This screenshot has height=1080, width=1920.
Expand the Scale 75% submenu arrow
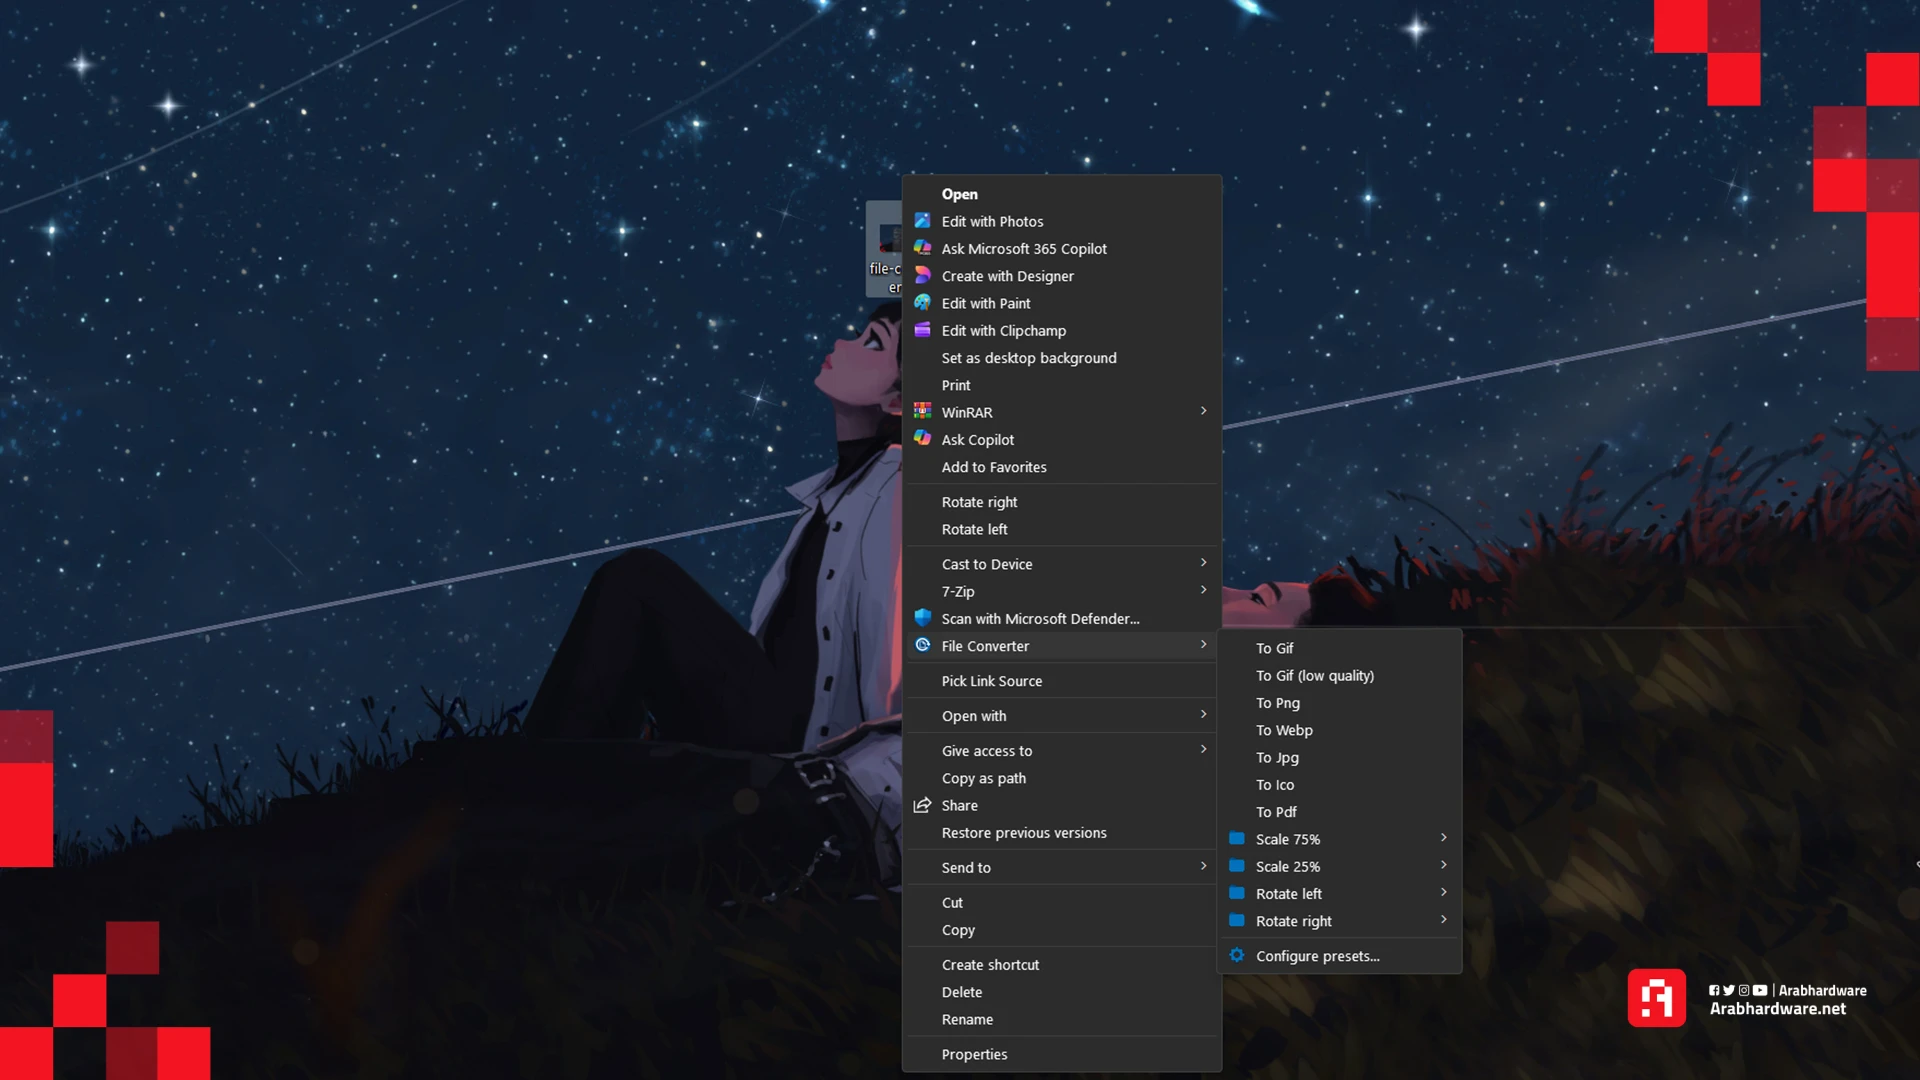click(x=1443, y=838)
